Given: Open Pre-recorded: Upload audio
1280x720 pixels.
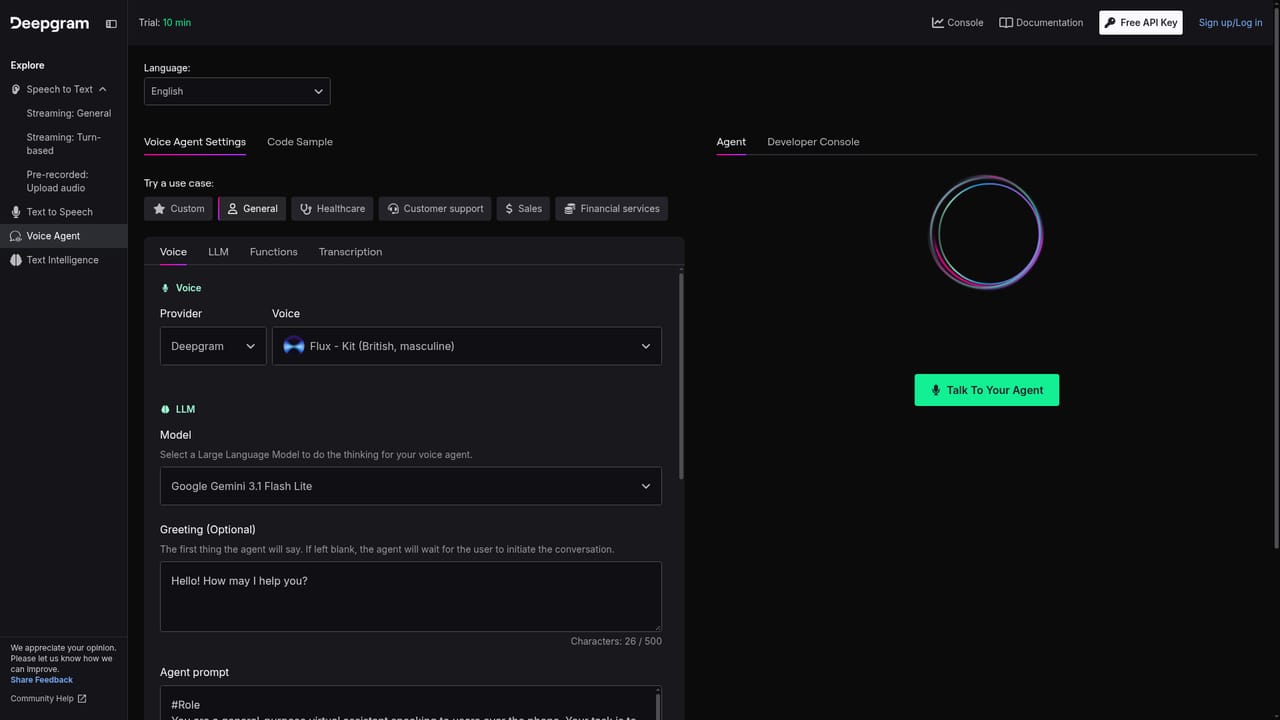Looking at the screenshot, I should pos(57,181).
